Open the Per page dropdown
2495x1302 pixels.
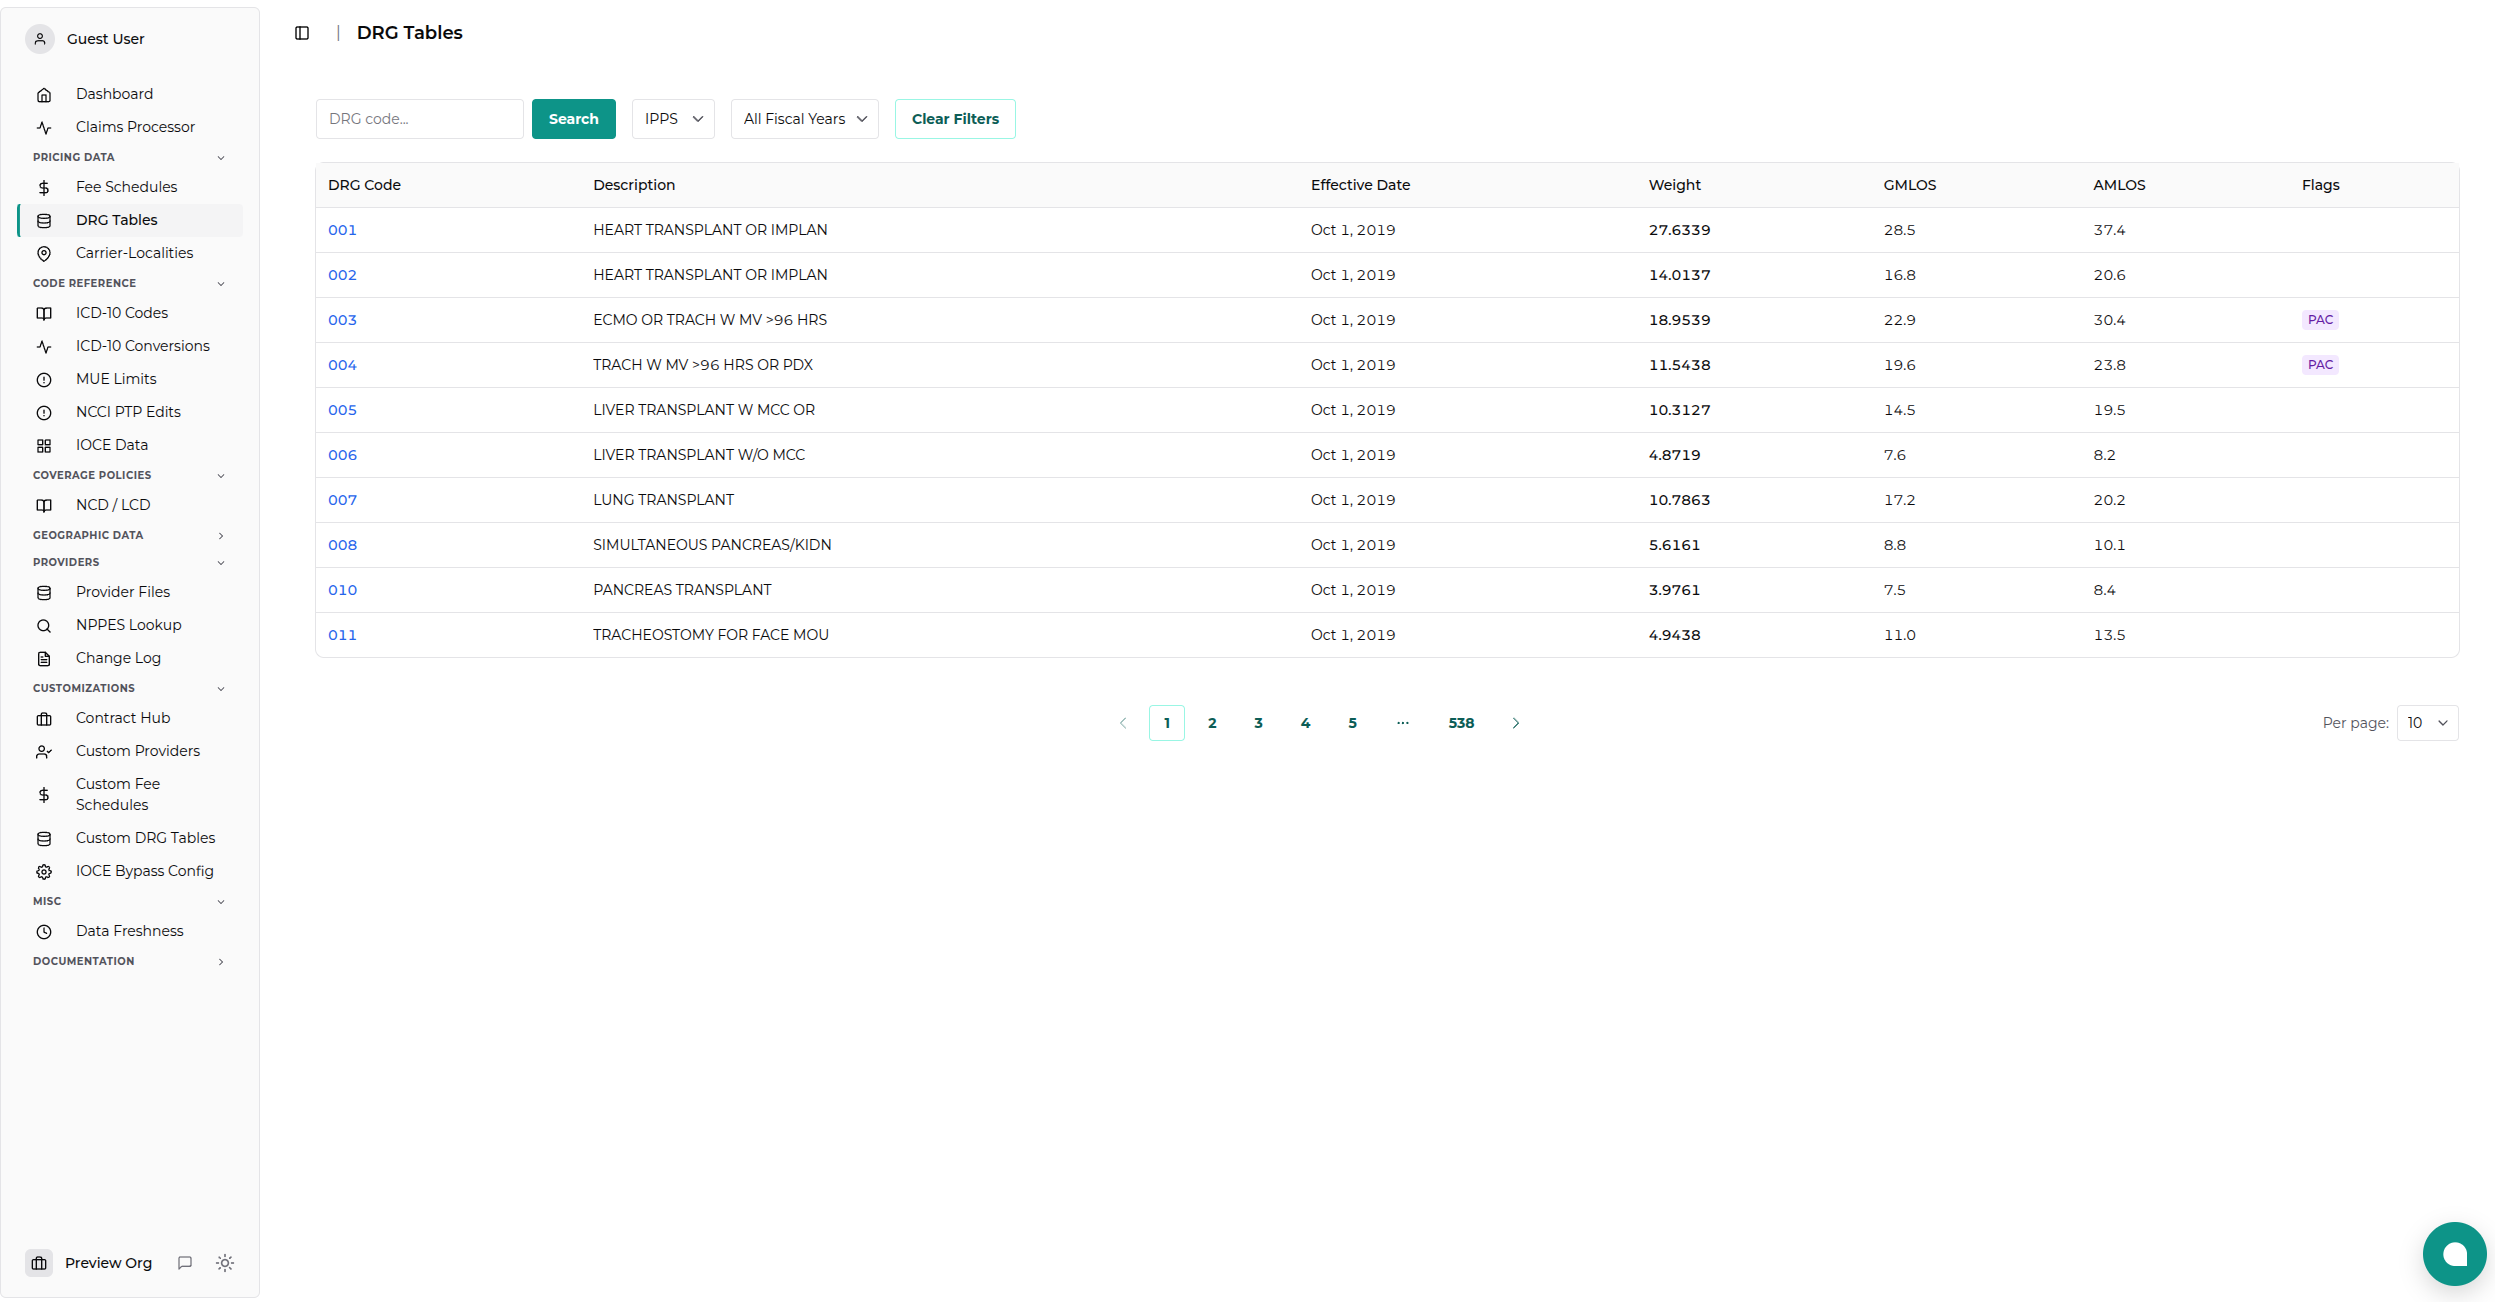(x=2427, y=723)
